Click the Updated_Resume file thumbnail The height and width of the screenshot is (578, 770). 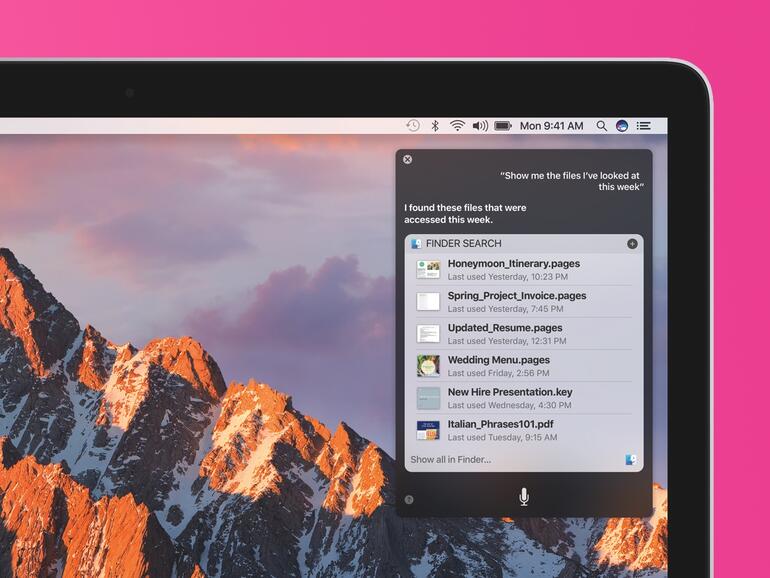pyautogui.click(x=428, y=334)
